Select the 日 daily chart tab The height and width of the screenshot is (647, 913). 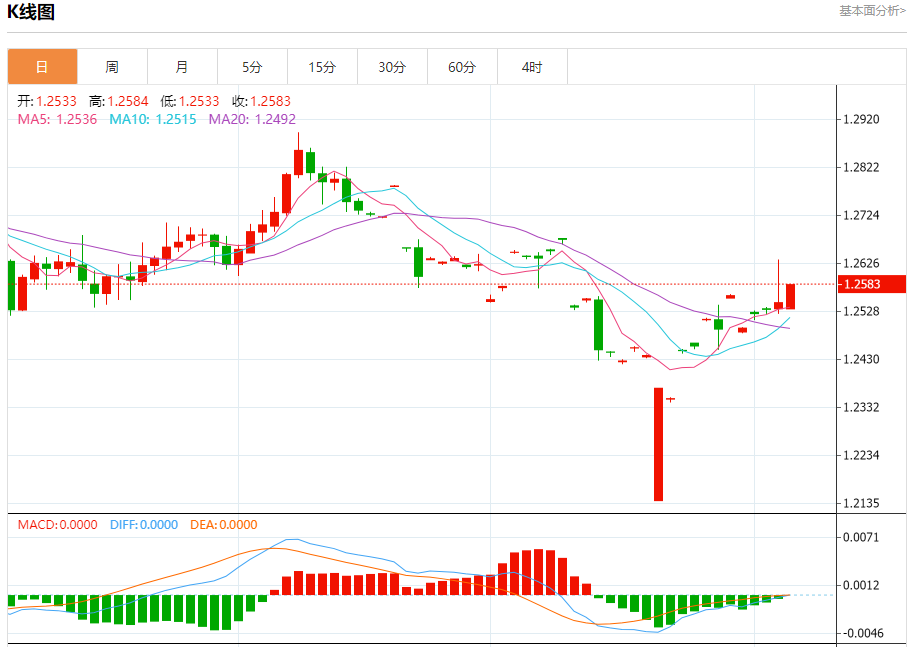tap(43, 67)
